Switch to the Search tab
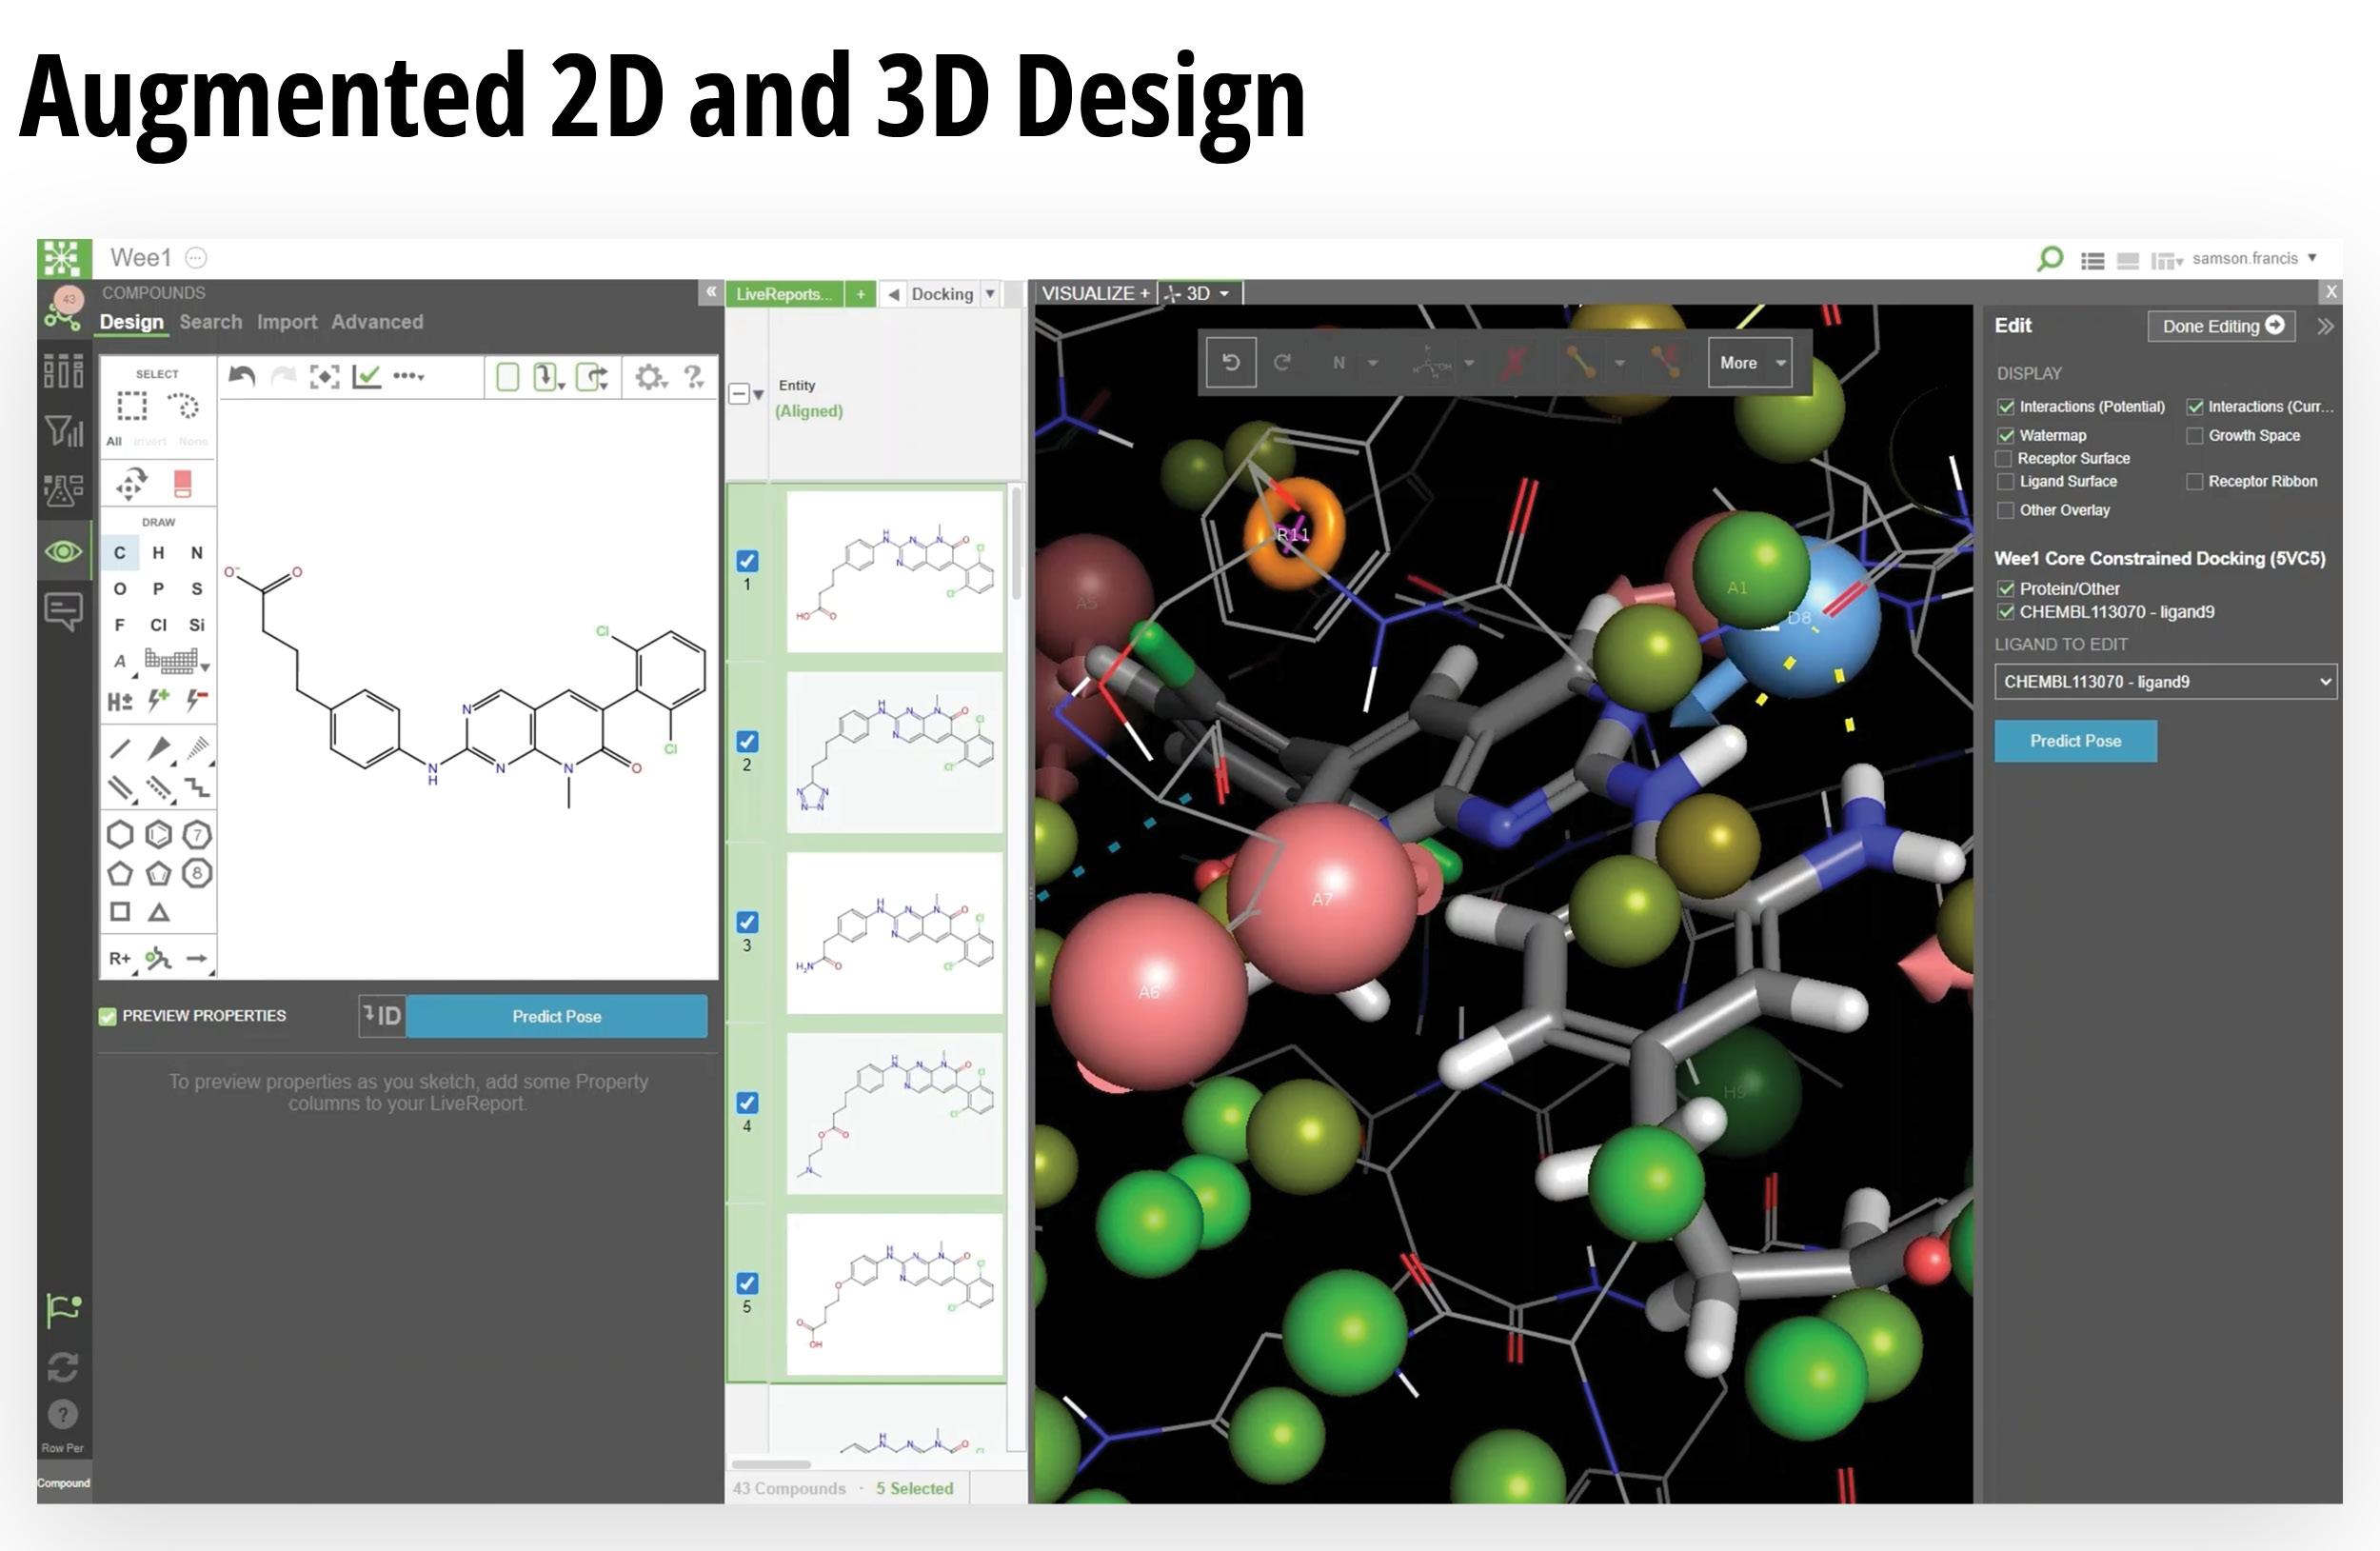The image size is (2380, 1551). click(x=211, y=322)
